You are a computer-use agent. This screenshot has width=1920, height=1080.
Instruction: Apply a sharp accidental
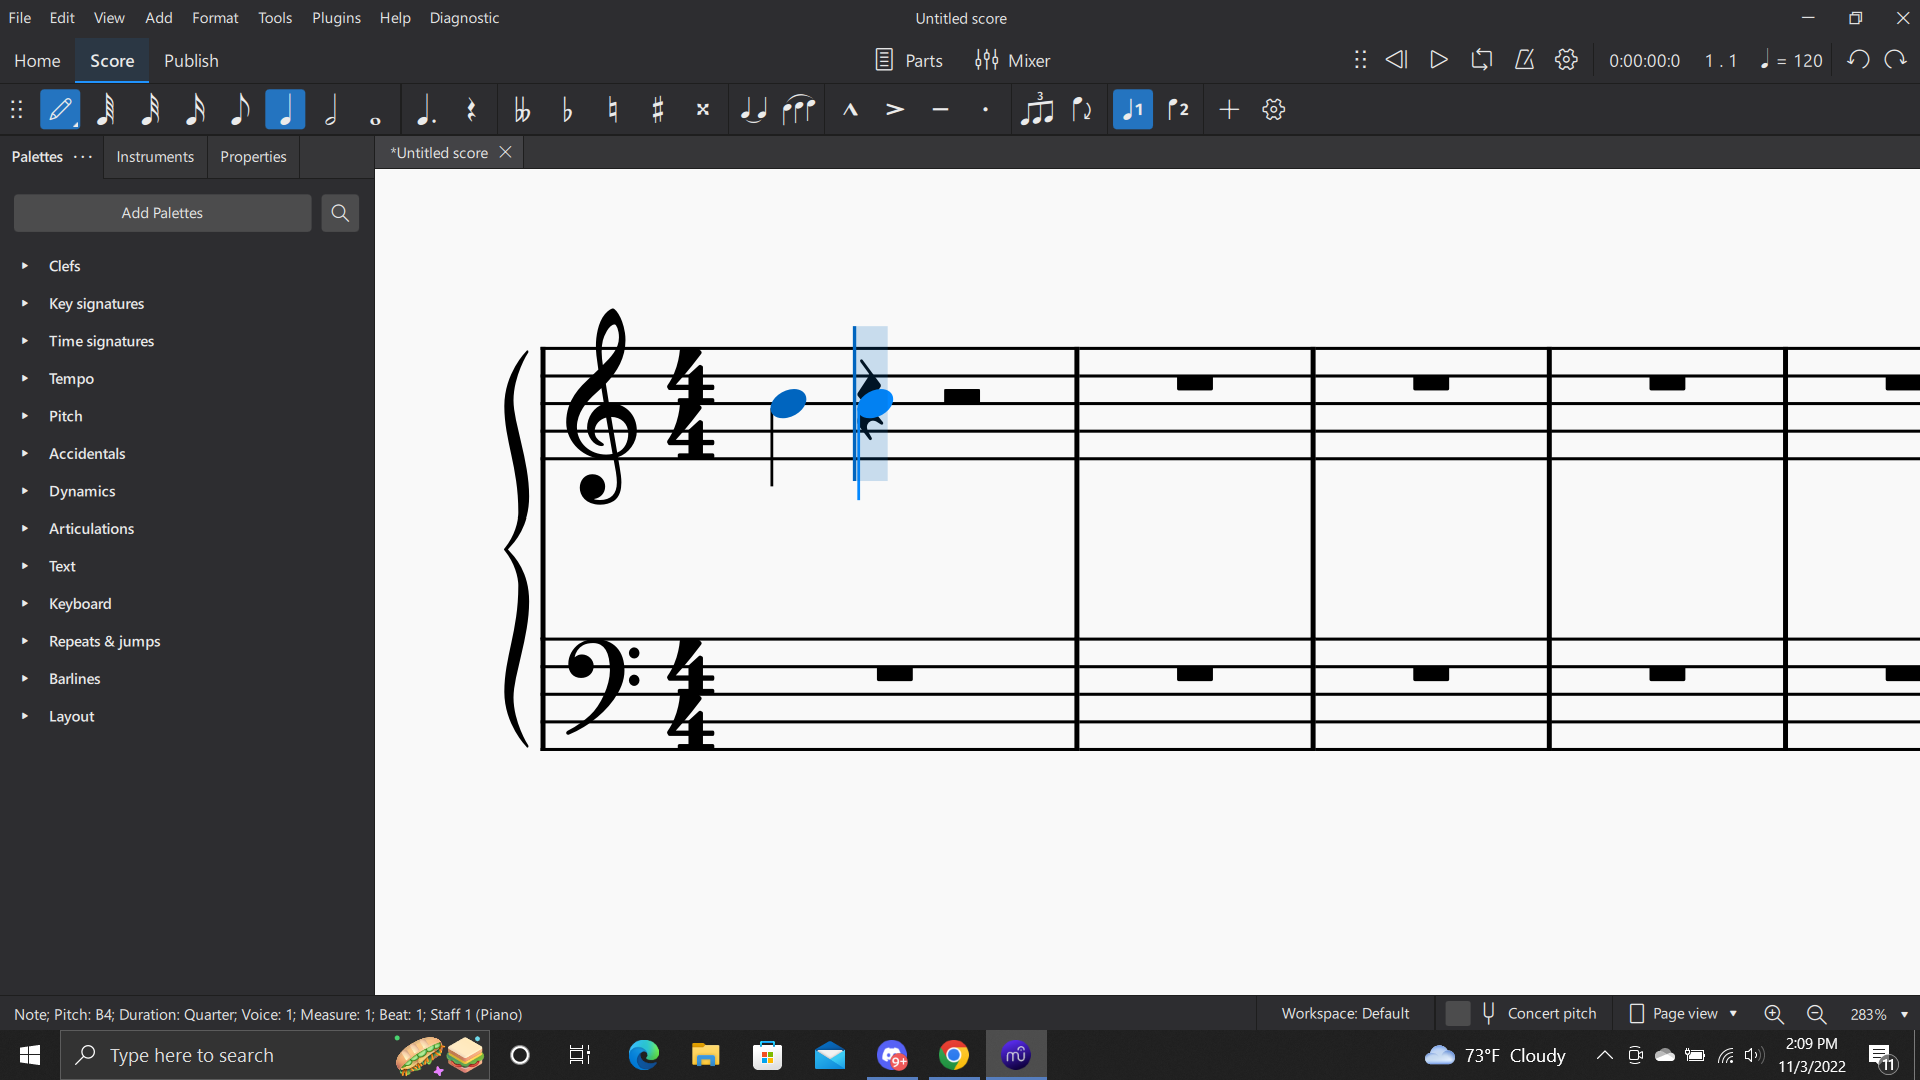657,109
